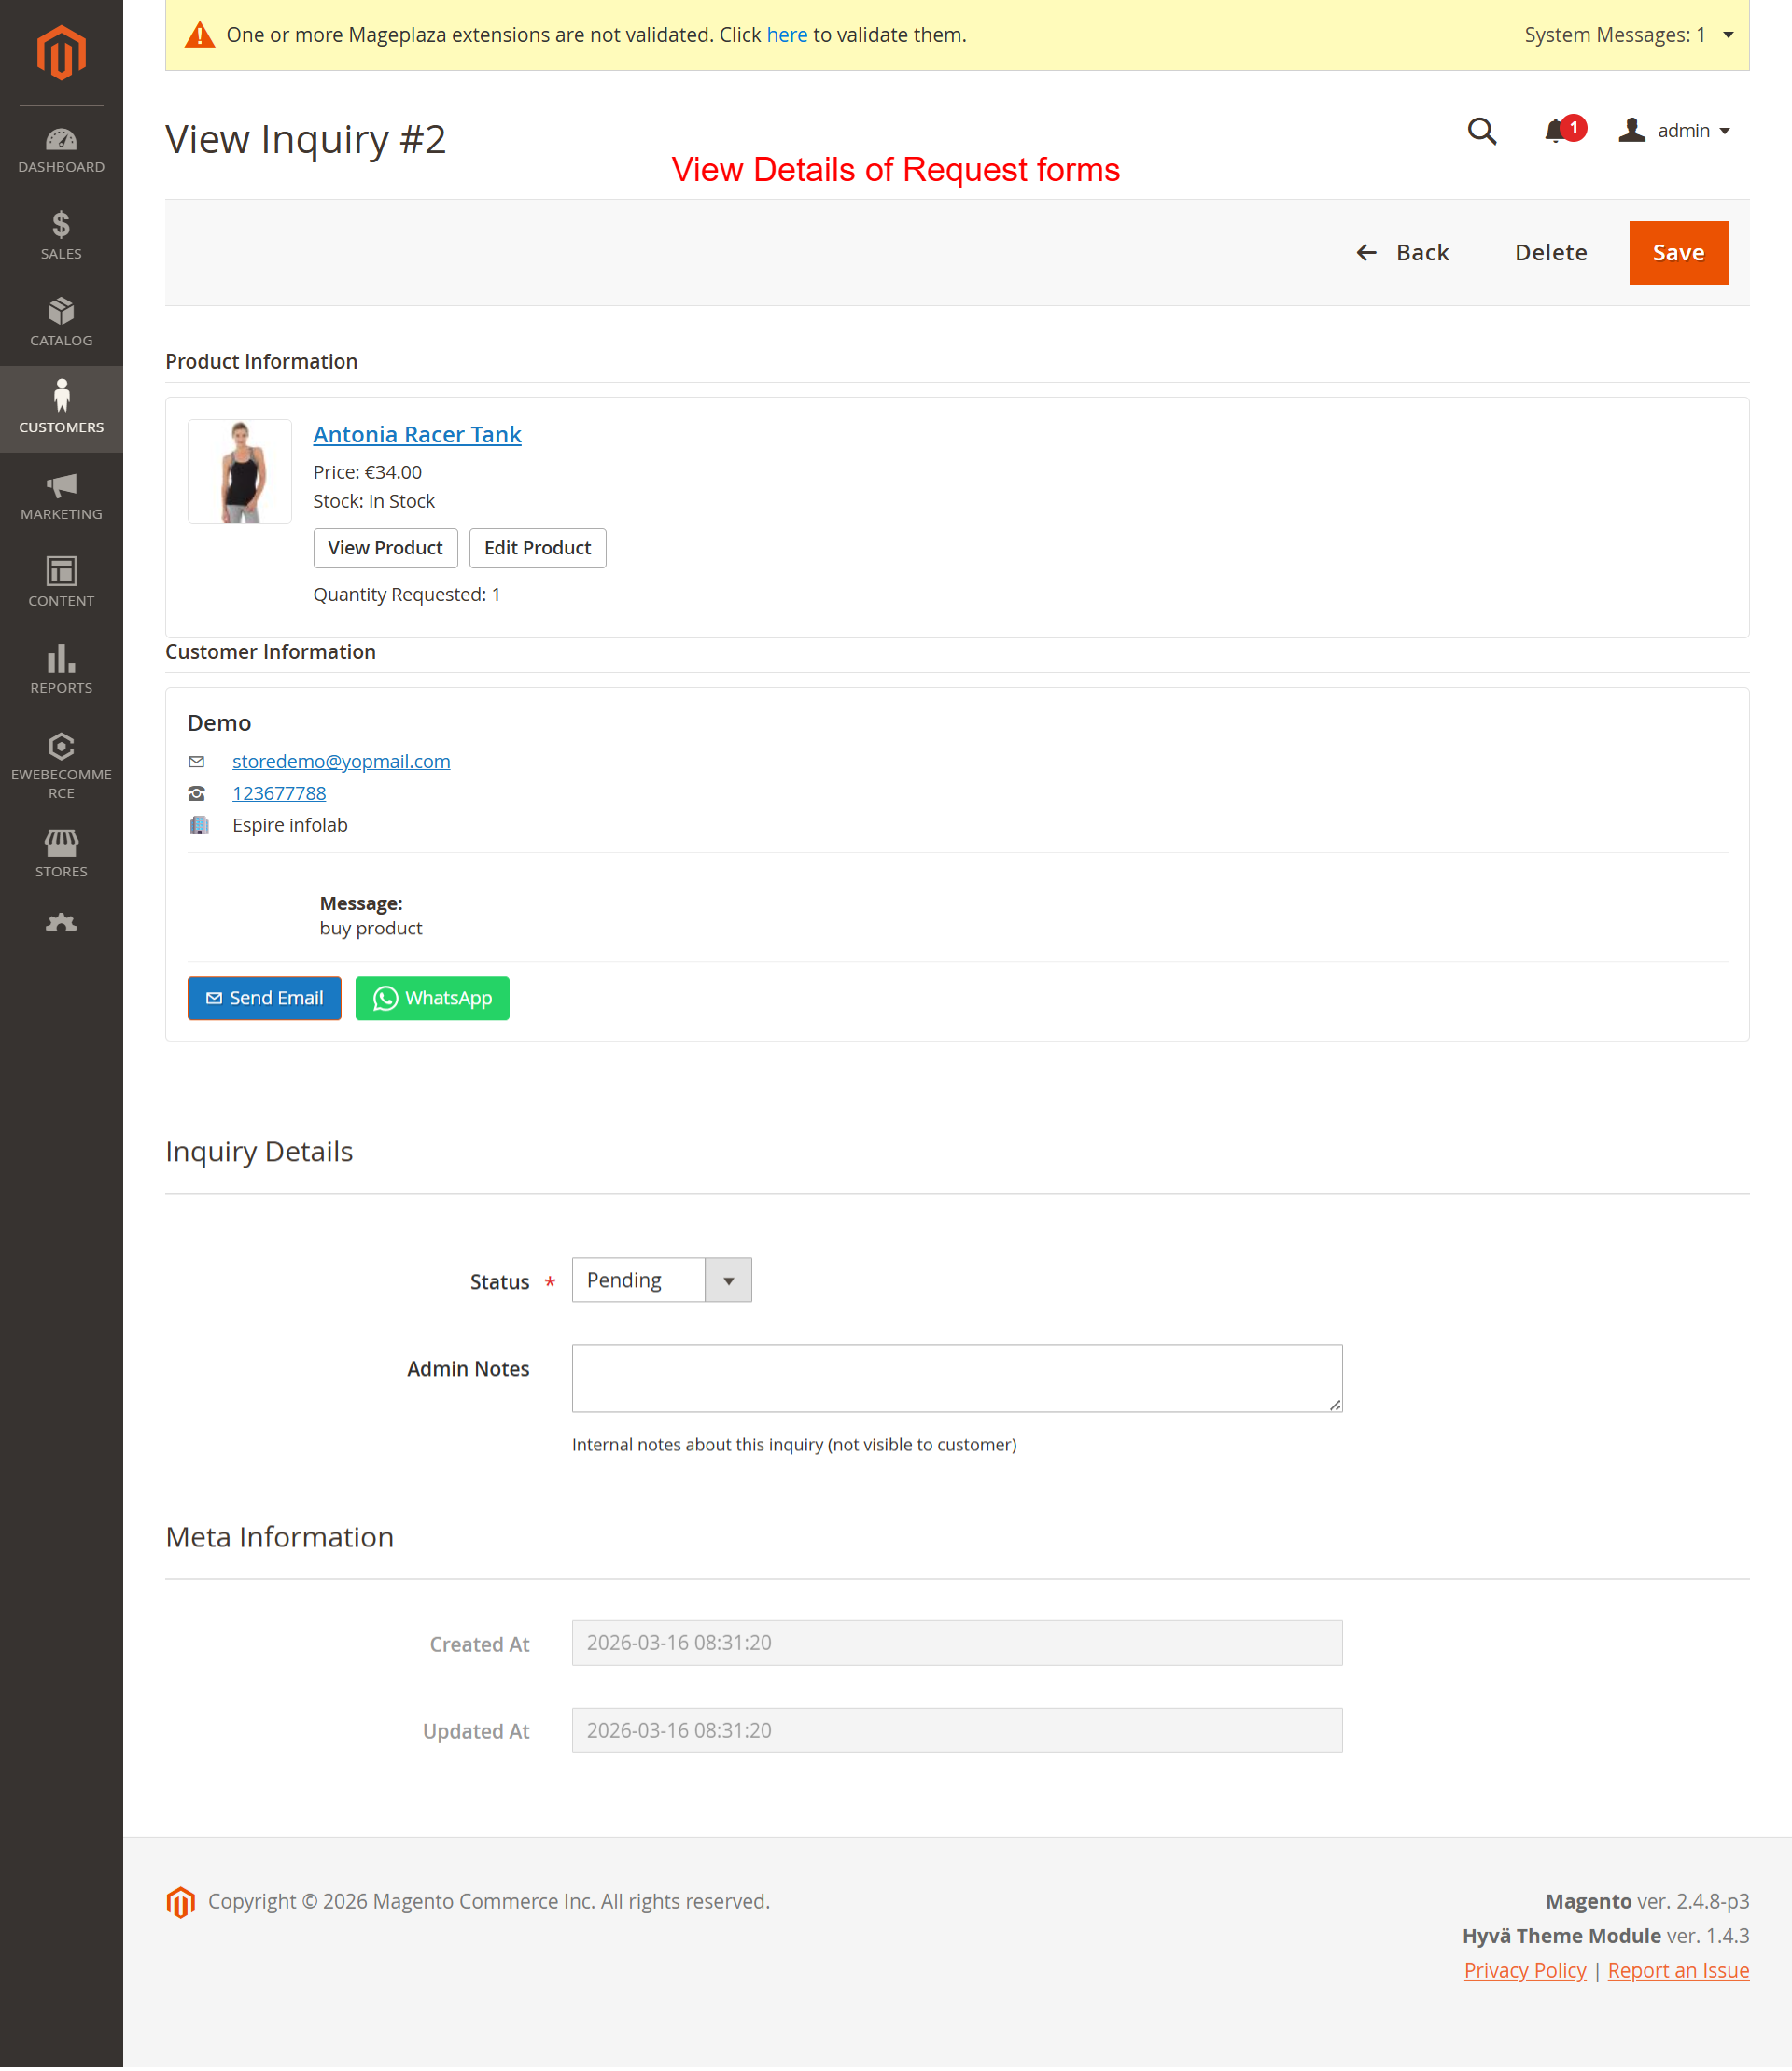Click the search magnifier icon
Image resolution: width=1792 pixels, height=2071 pixels.
pos(1481,131)
